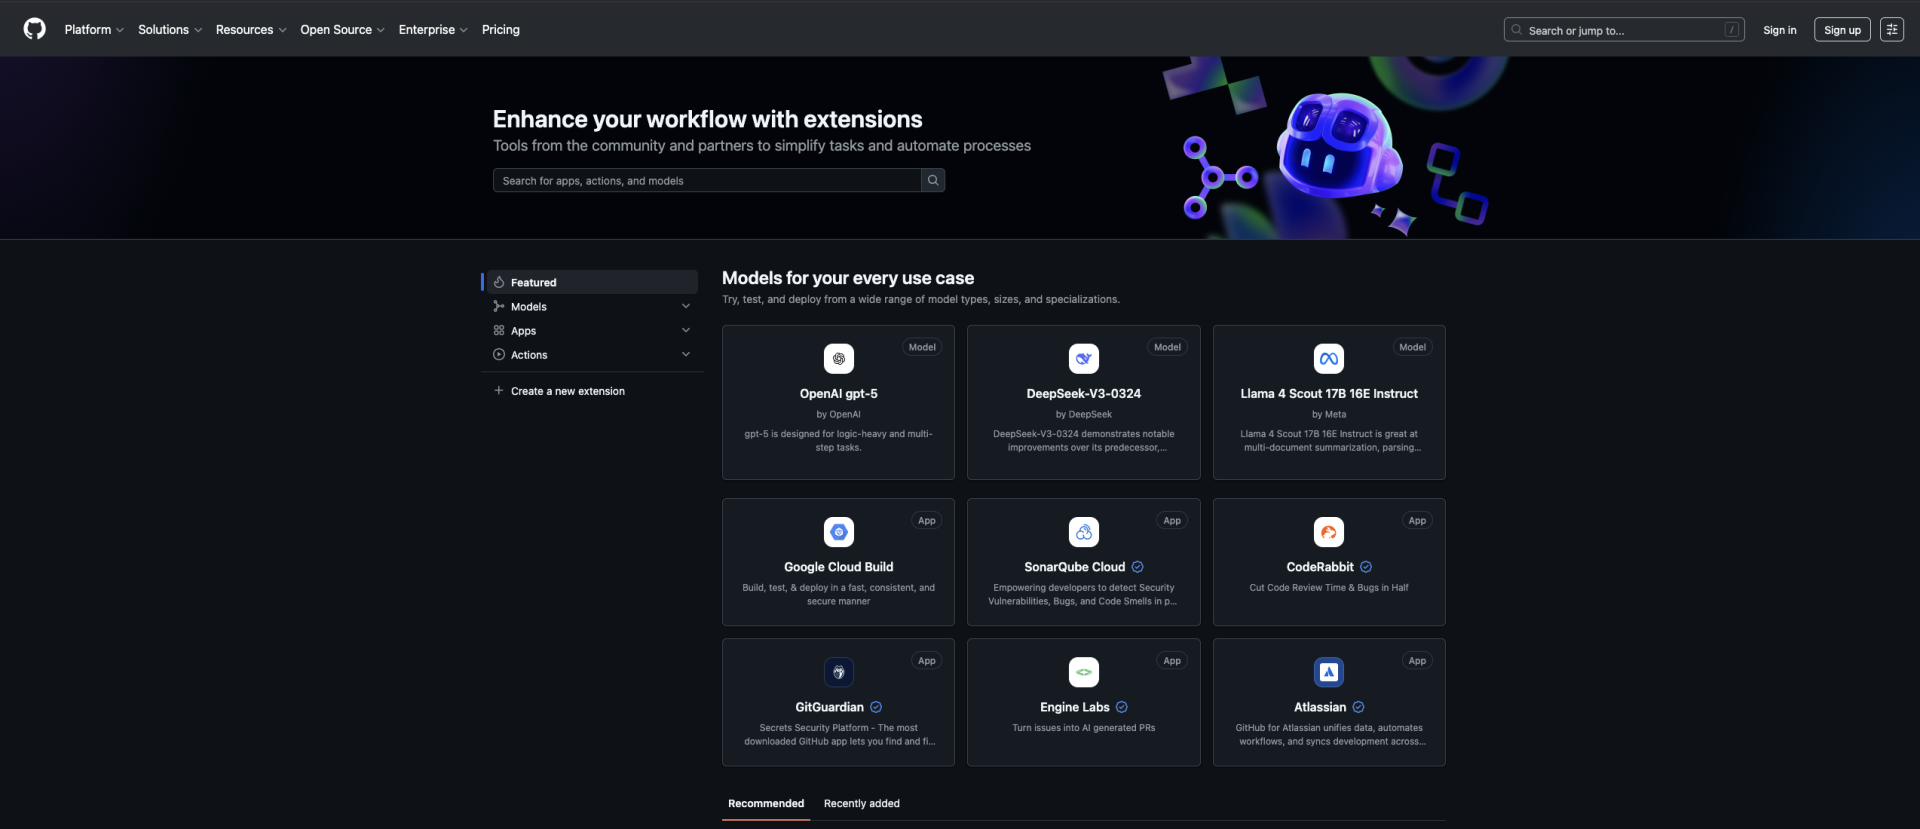1920x829 pixels.
Task: Open the CodeRabbit title link
Action: [x=1320, y=567]
